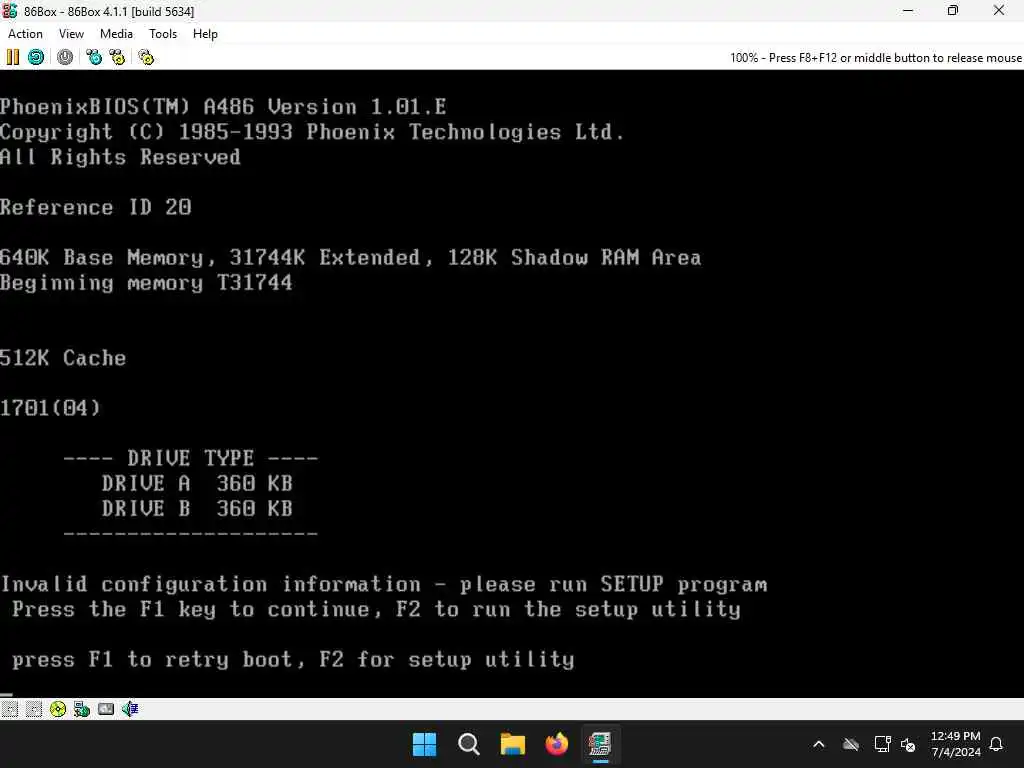Screen dimensions: 1024x768
Task: Click the 'All Rights Reserved' line
Action: (x=120, y=157)
